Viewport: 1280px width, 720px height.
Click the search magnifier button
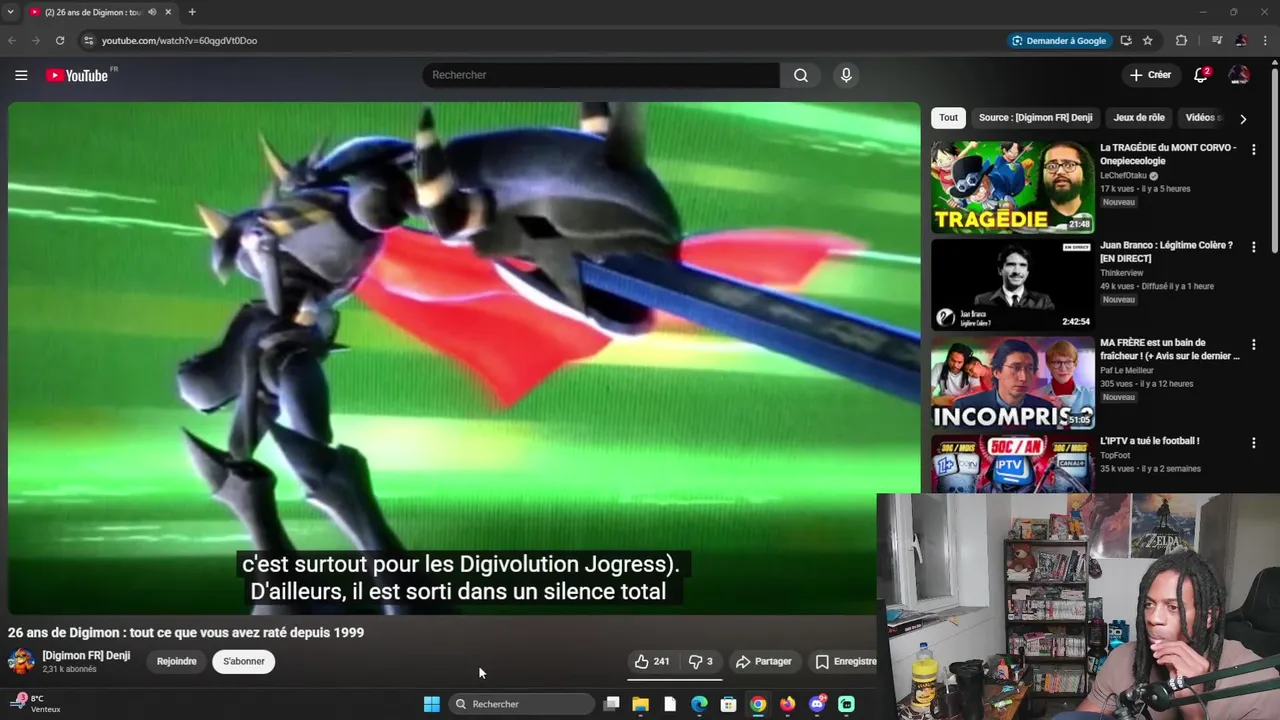[x=801, y=75]
